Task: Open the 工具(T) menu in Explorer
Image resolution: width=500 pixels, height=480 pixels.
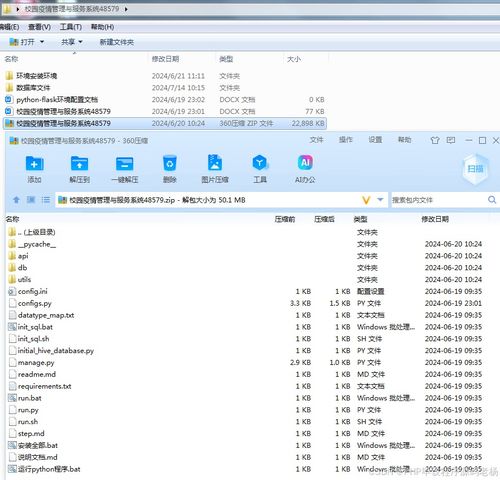Action: tap(71, 27)
